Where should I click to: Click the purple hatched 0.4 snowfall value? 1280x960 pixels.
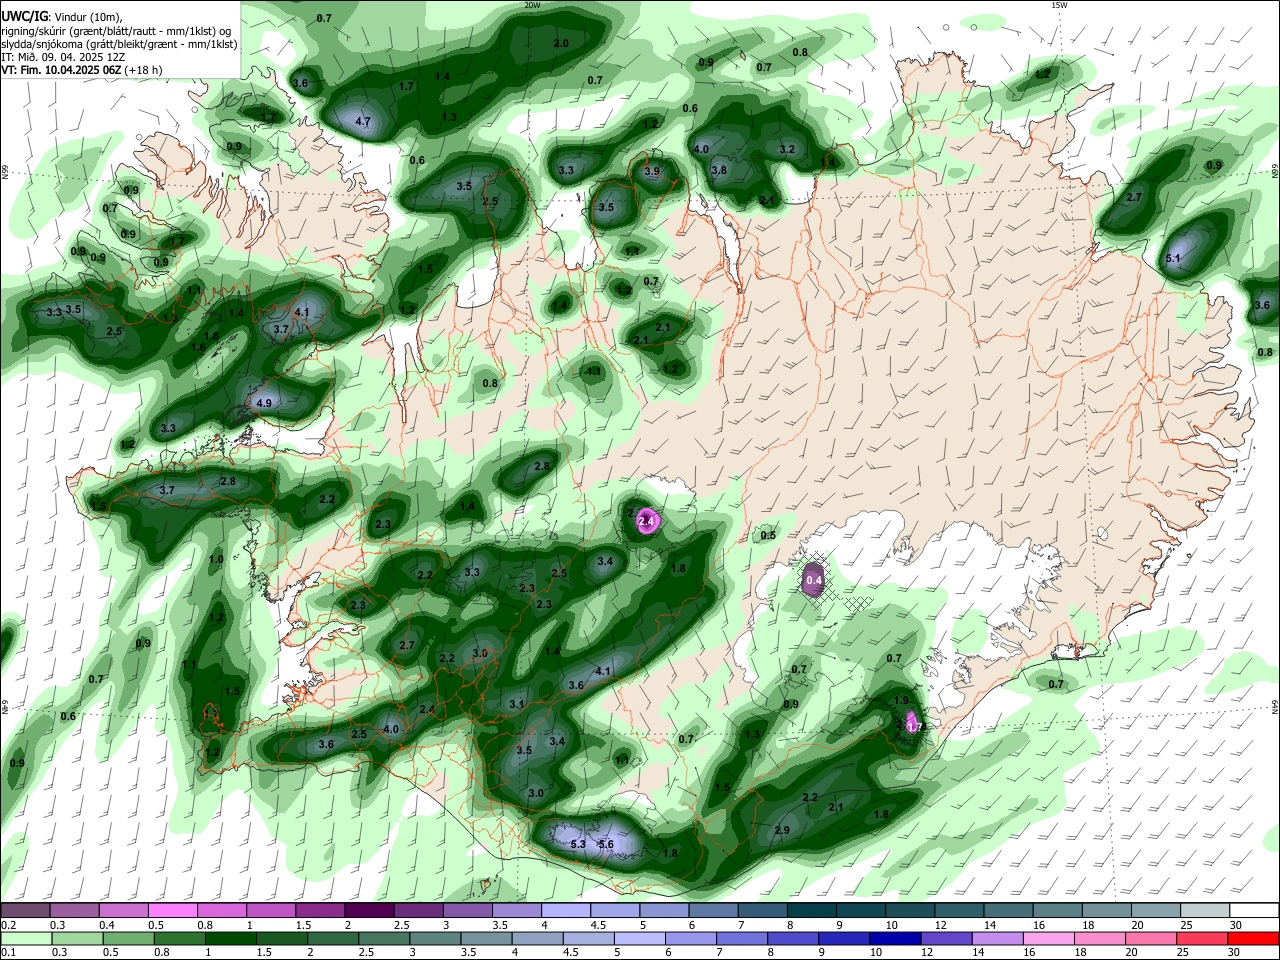pos(814,579)
